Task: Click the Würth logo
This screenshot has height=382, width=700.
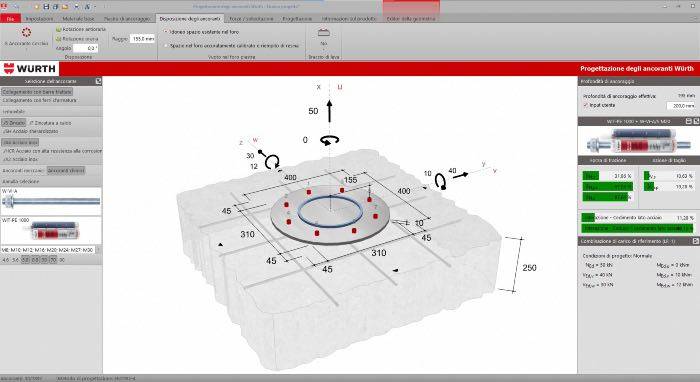Action: [30, 69]
